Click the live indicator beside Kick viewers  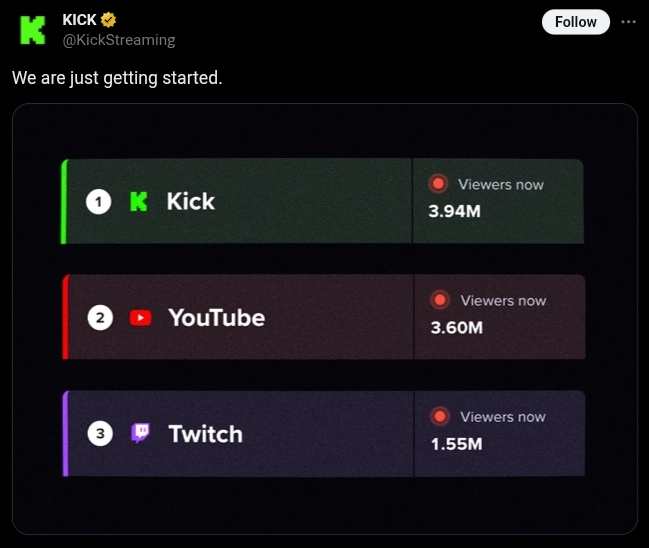[437, 184]
